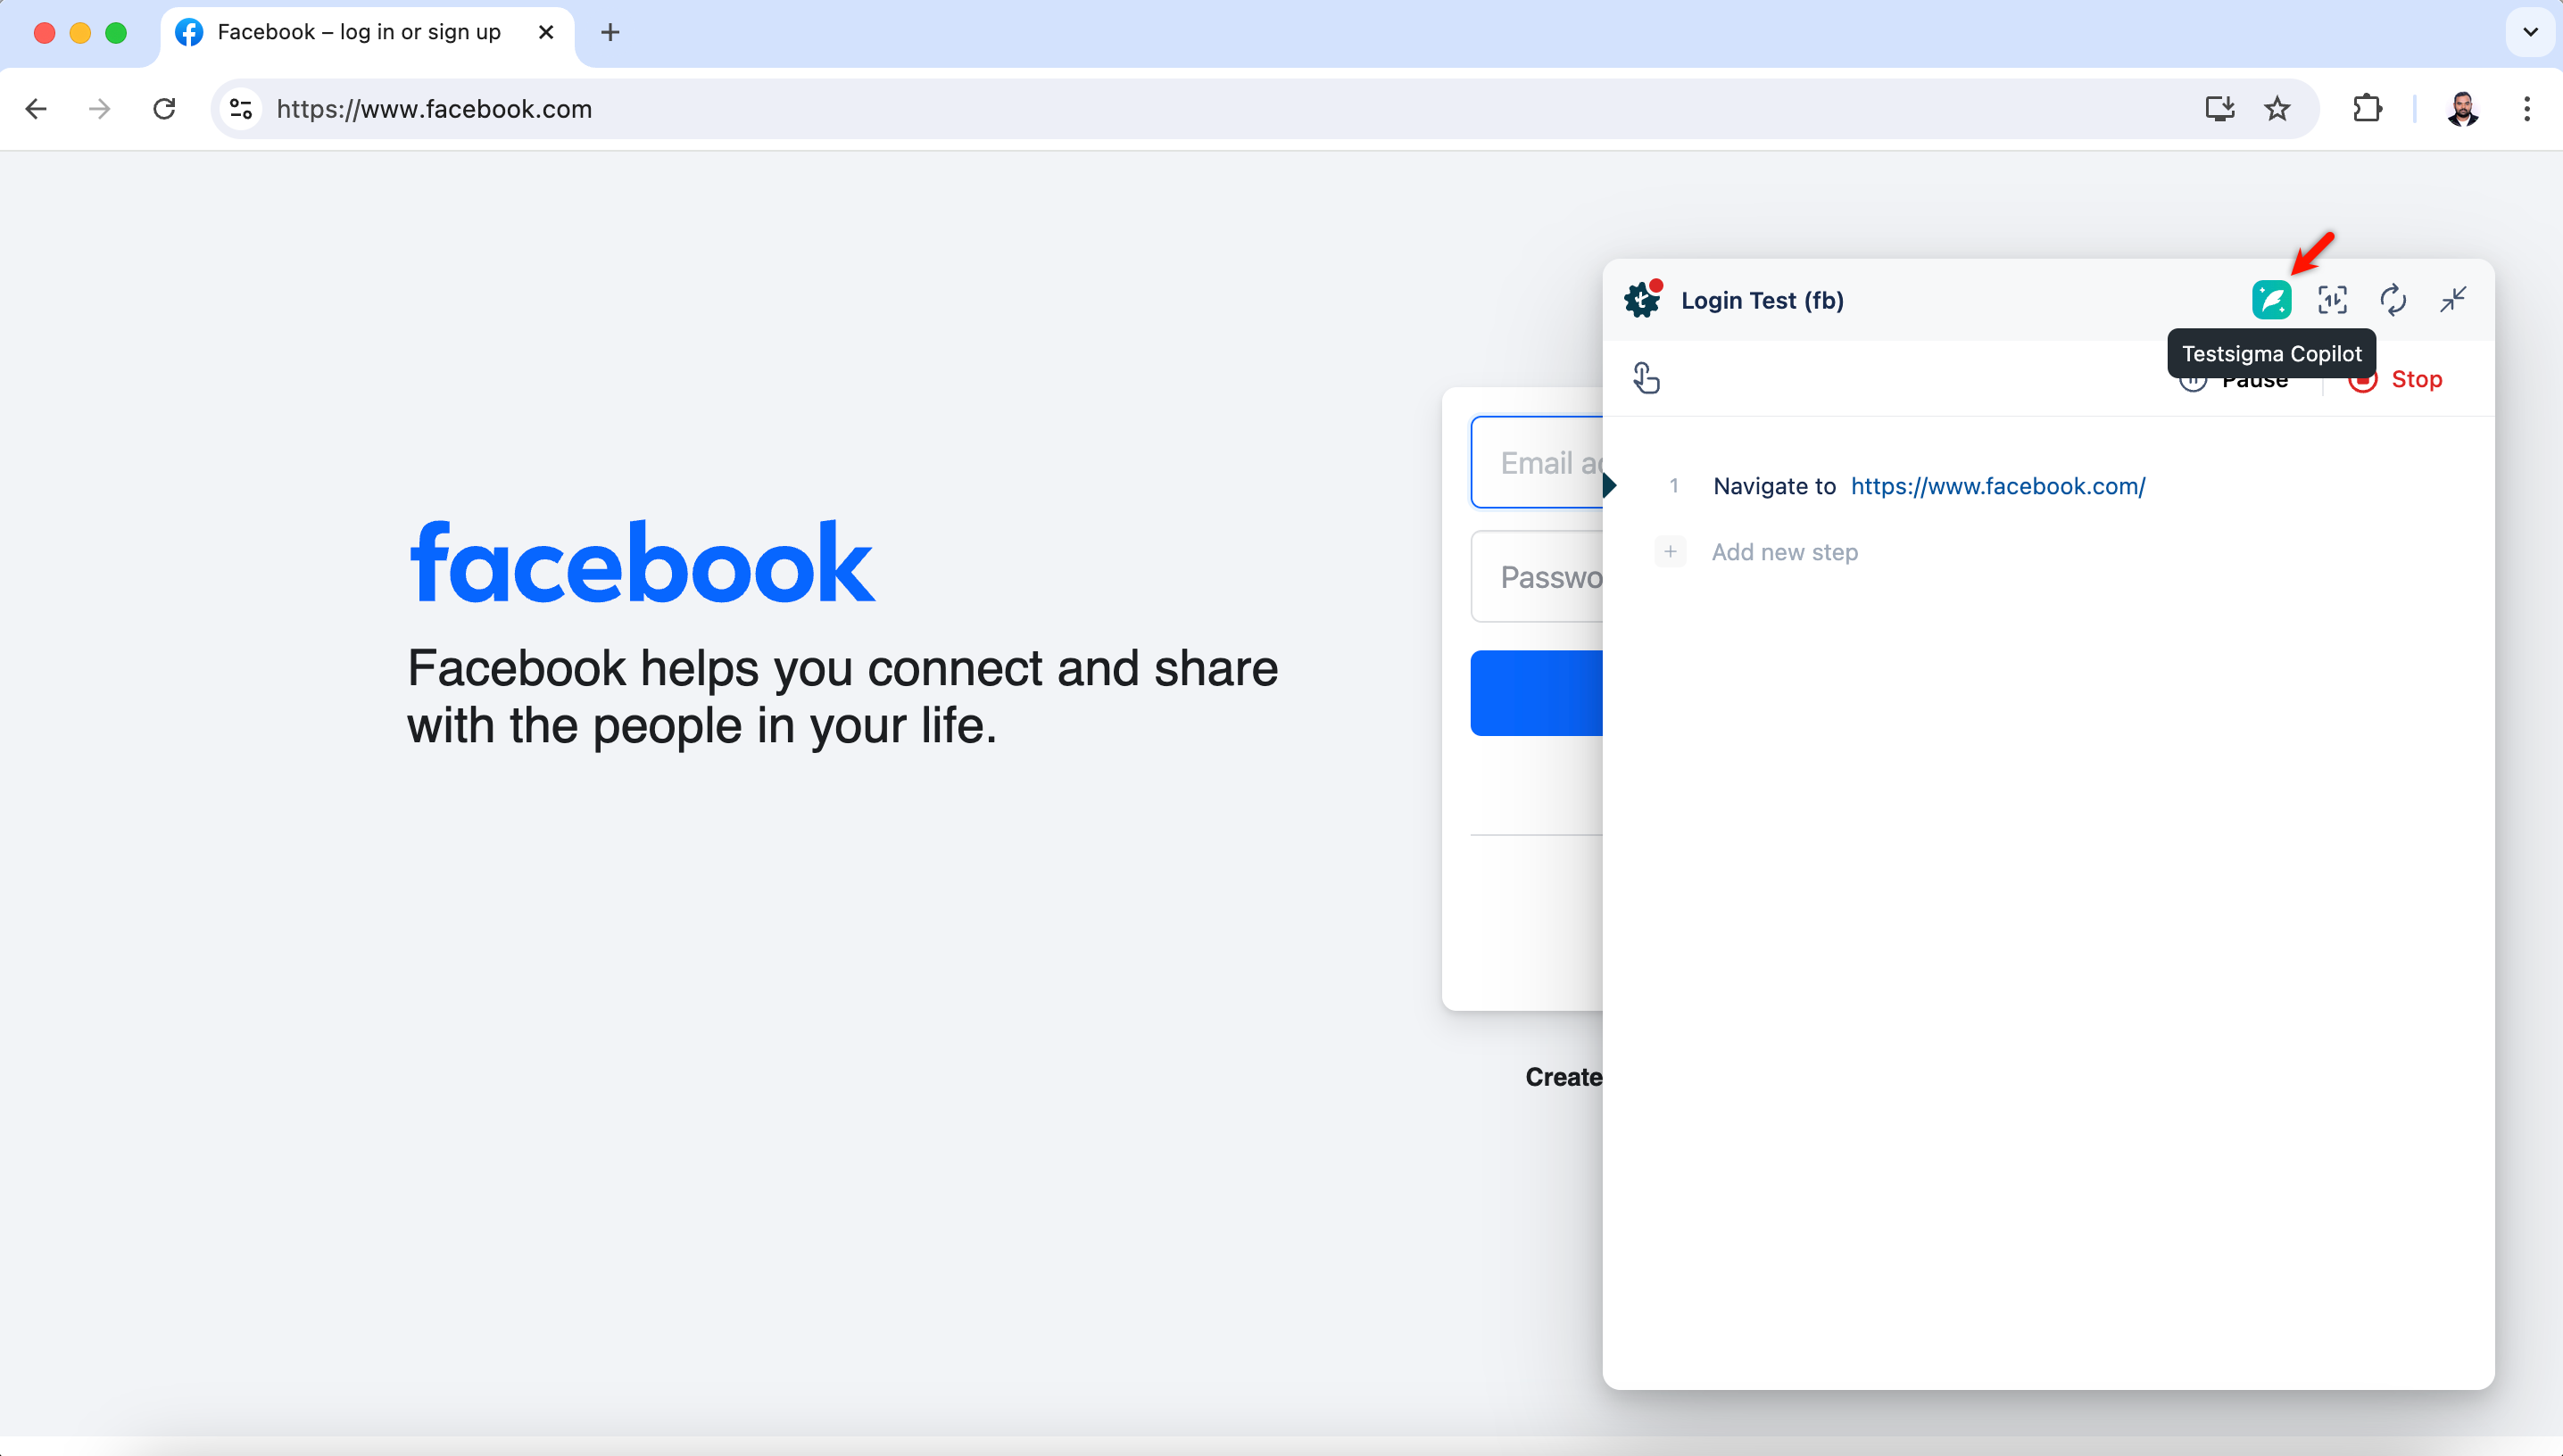Click the pointer tap icon below recorder title
This screenshot has height=1456, width=2563.
(1646, 378)
